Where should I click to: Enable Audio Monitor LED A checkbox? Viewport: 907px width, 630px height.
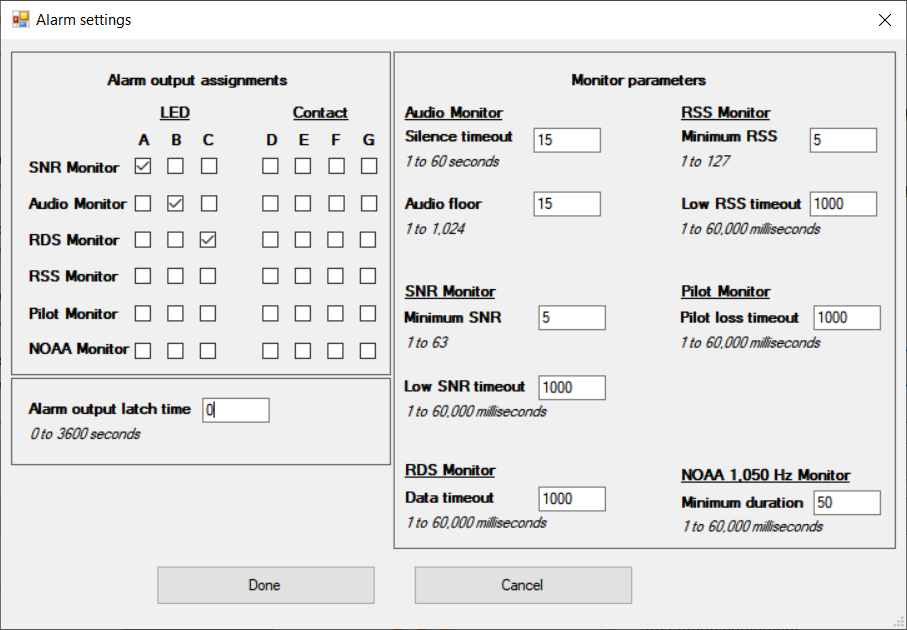click(x=143, y=203)
